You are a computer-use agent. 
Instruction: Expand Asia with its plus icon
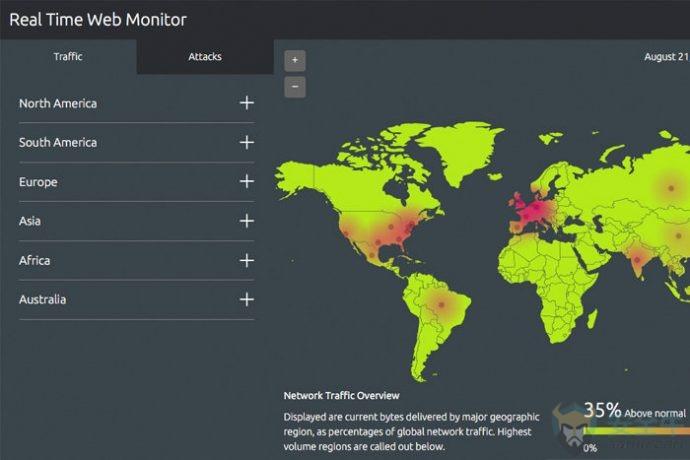point(246,221)
